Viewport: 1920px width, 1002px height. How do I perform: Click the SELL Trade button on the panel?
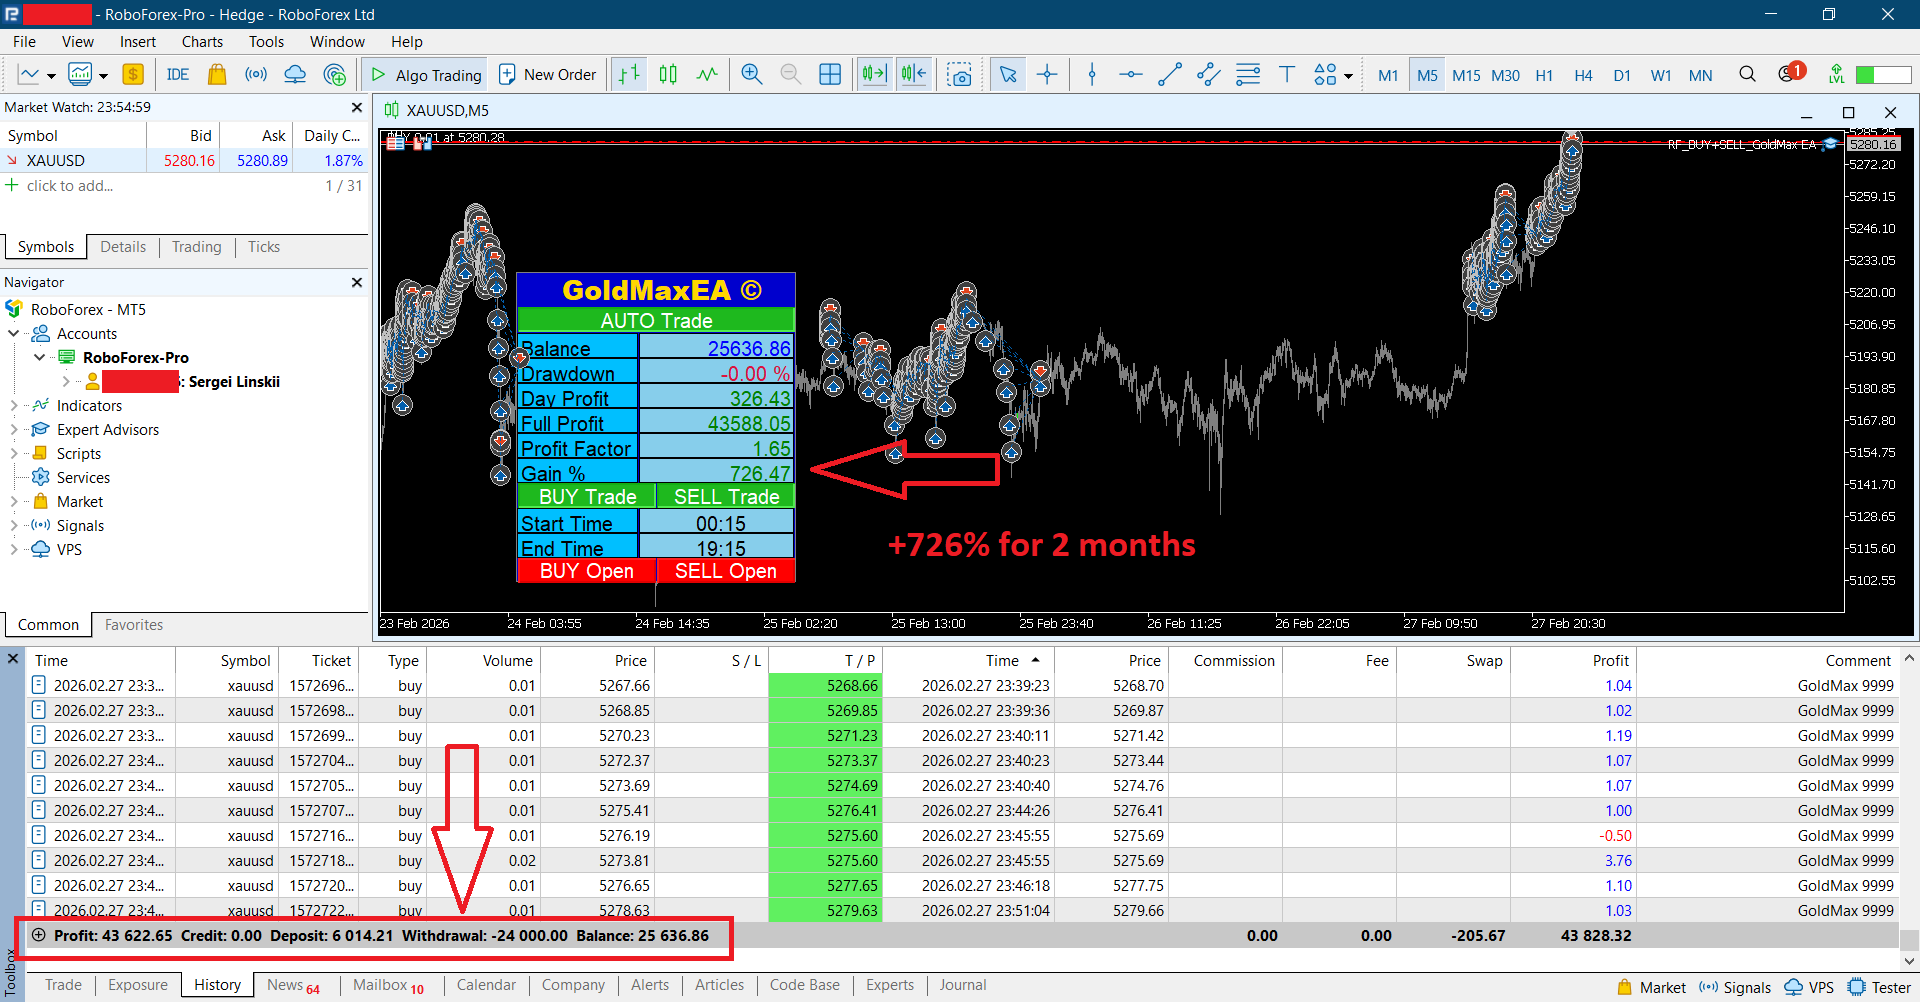(x=726, y=497)
